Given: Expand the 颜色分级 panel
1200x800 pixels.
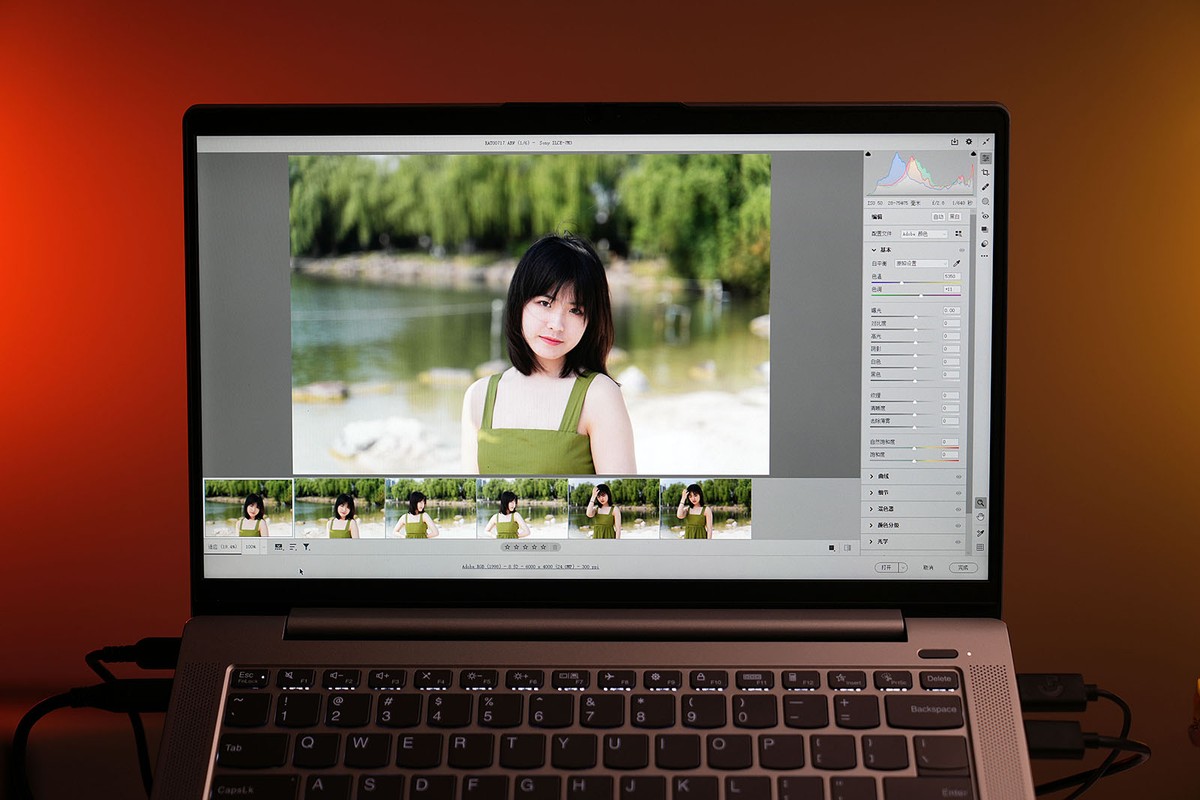Looking at the screenshot, I should 871,525.
